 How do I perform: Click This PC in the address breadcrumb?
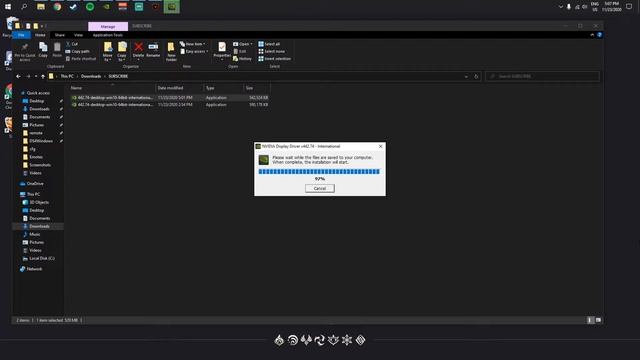67,76
